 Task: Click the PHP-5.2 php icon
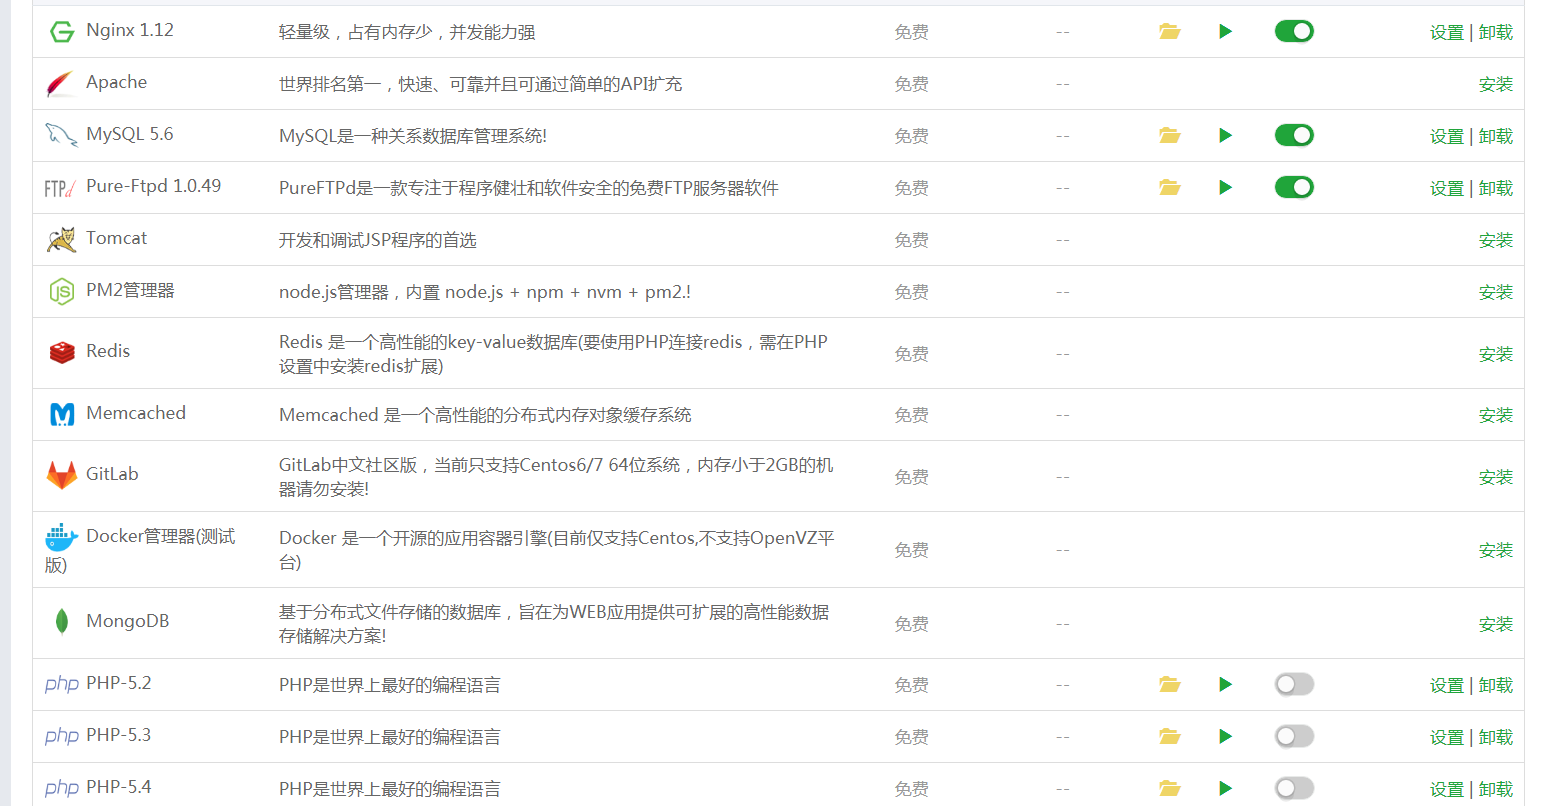62,685
